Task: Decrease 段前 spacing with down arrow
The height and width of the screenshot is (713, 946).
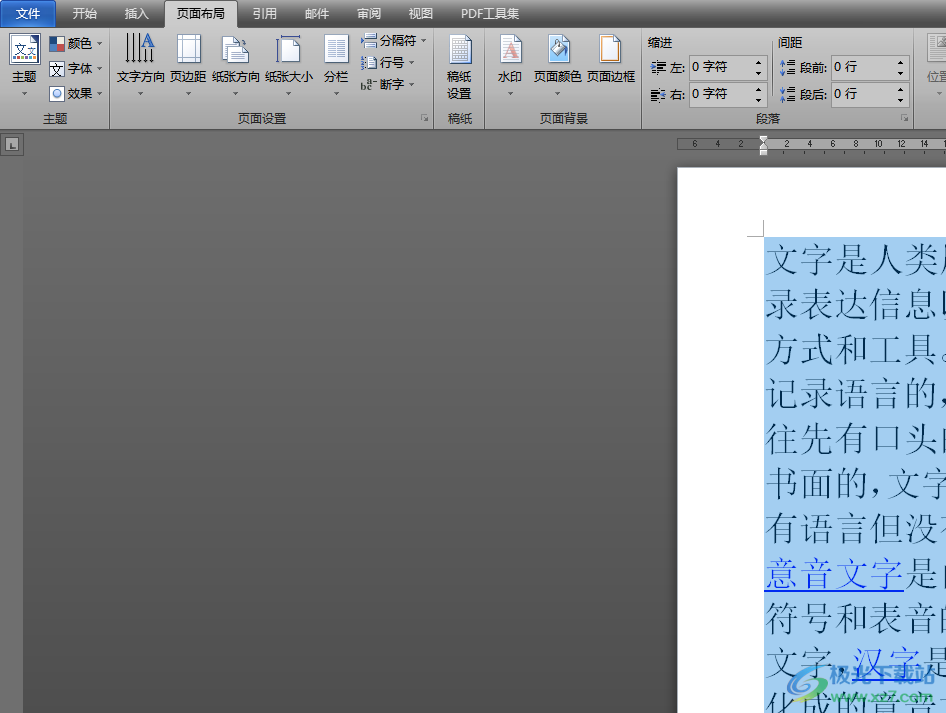Action: click(x=900, y=74)
